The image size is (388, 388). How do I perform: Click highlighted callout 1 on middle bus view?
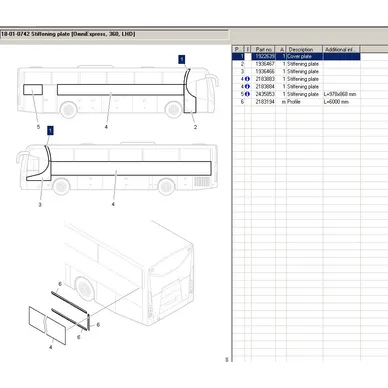50,130
